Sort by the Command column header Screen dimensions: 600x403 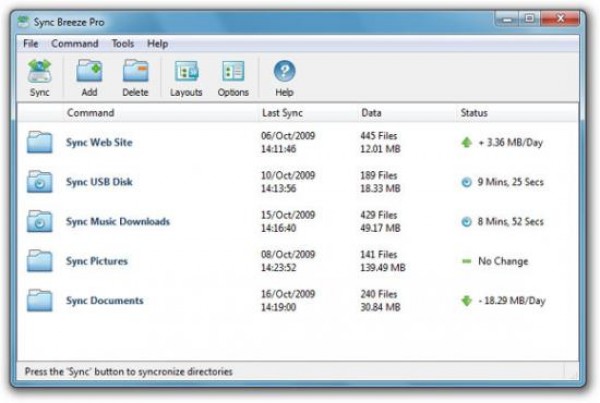click(x=91, y=113)
